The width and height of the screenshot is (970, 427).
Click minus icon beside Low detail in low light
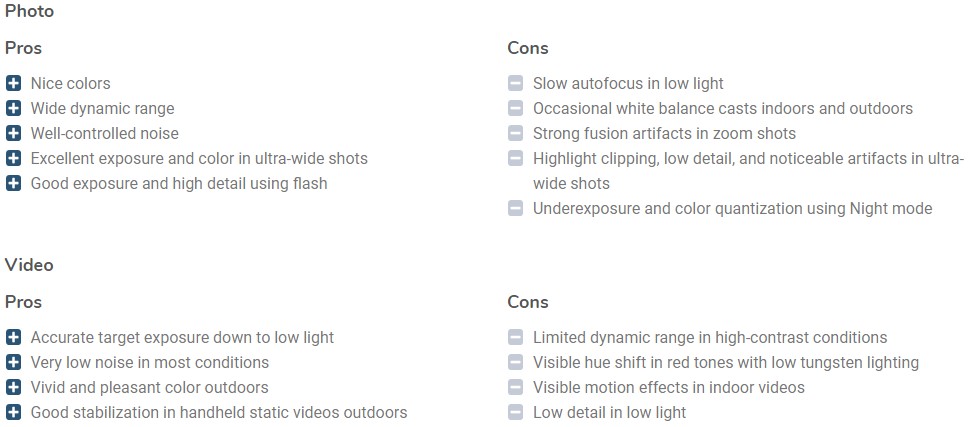pos(515,412)
